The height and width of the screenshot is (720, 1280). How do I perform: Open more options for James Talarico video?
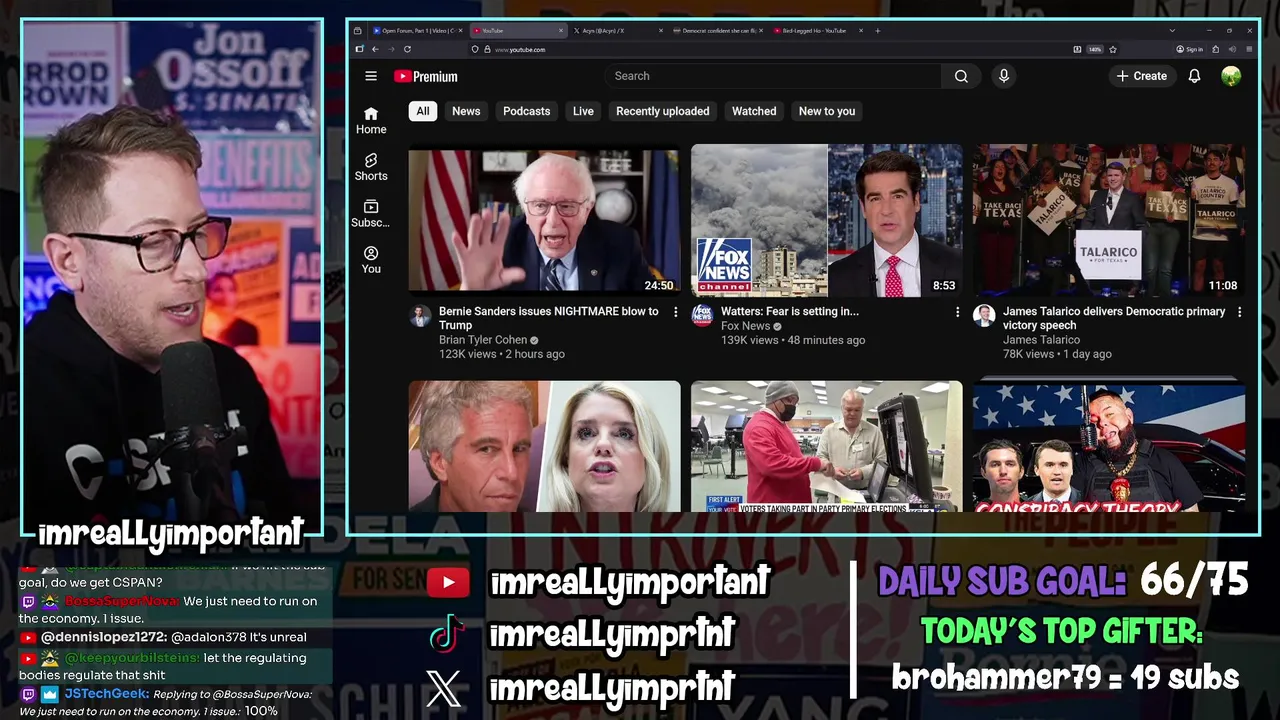click(1239, 312)
